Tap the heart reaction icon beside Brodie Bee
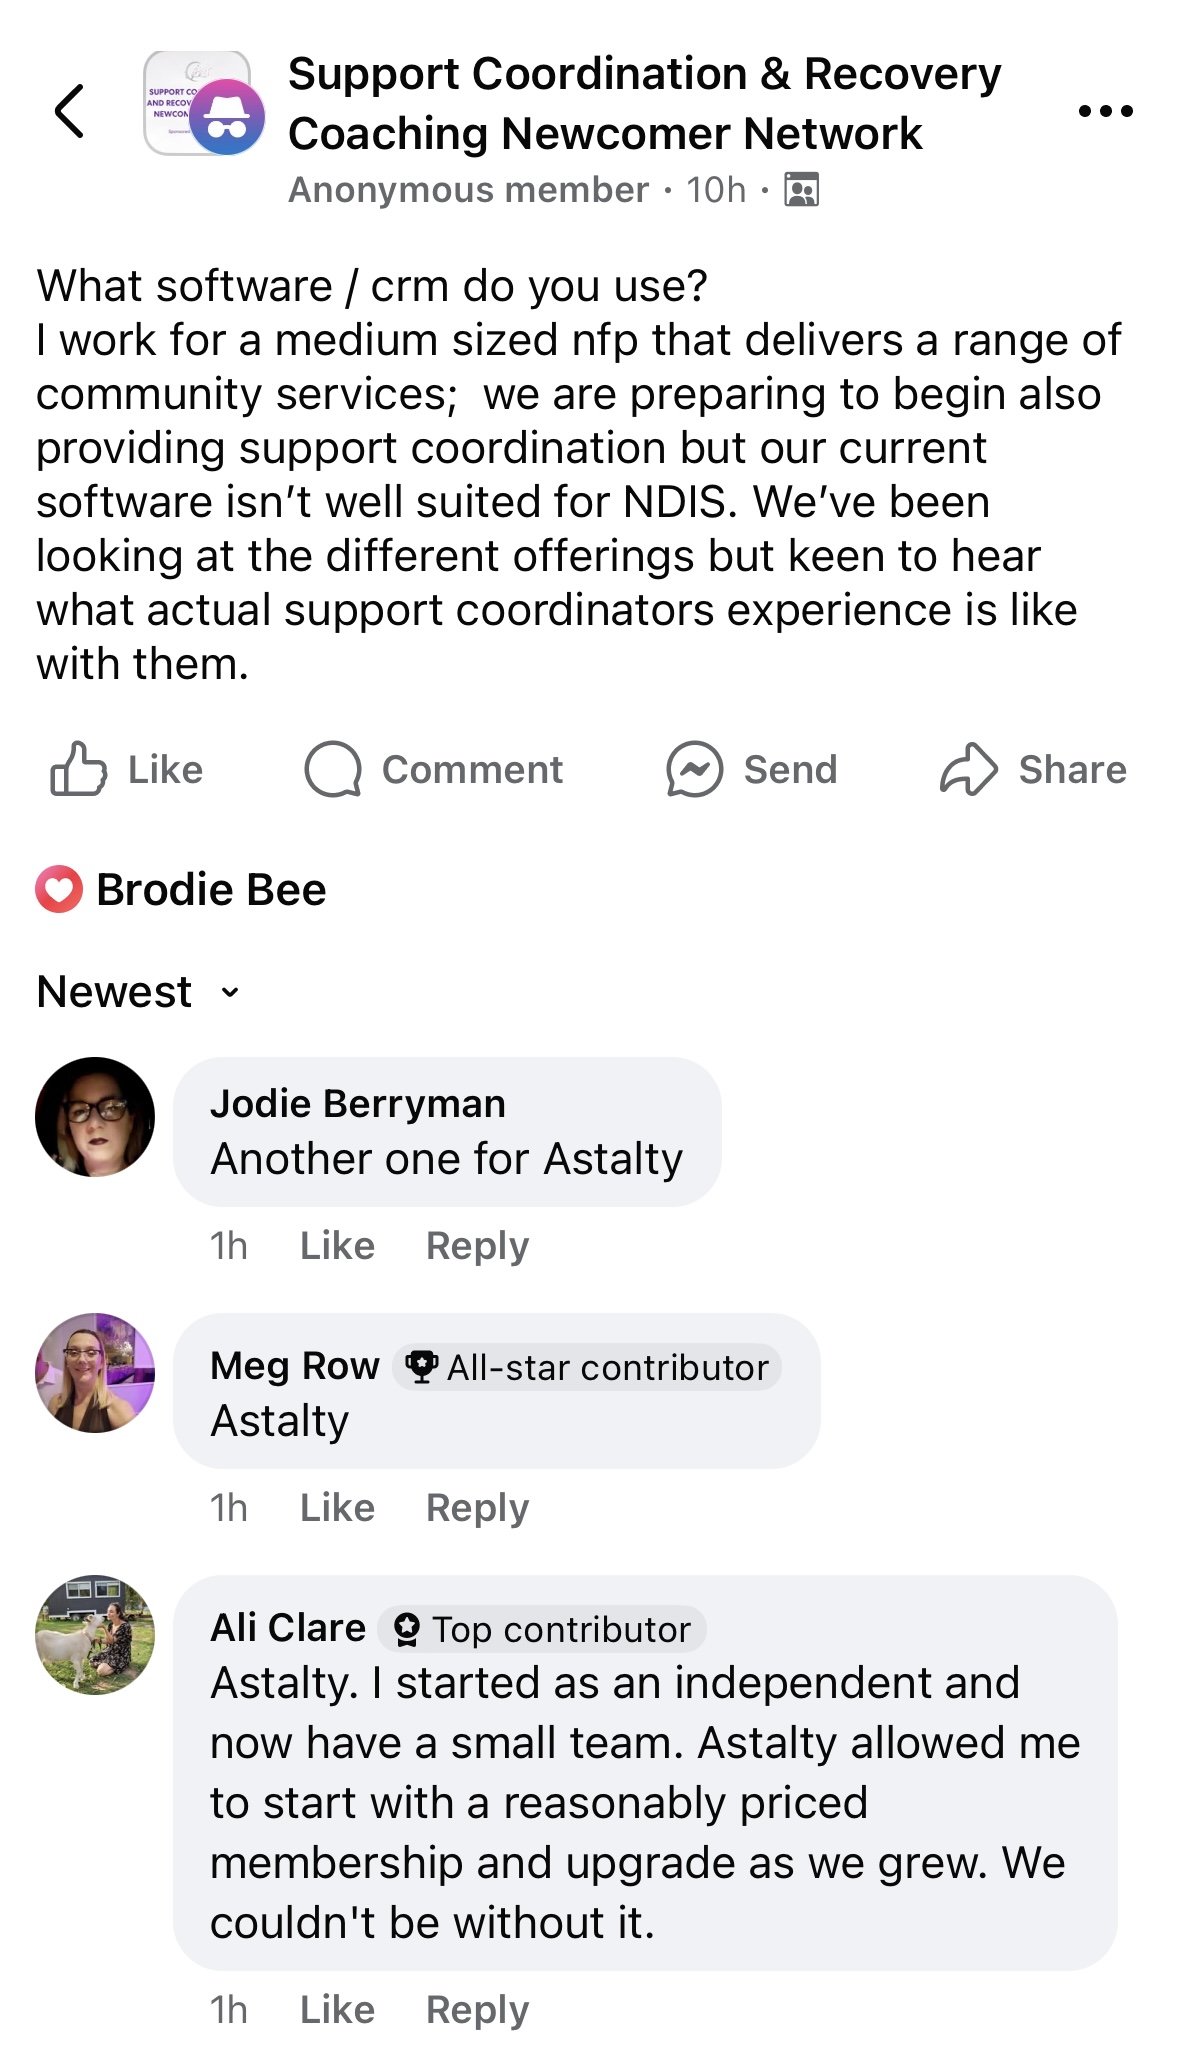The height and width of the screenshot is (2065, 1178). point(57,887)
